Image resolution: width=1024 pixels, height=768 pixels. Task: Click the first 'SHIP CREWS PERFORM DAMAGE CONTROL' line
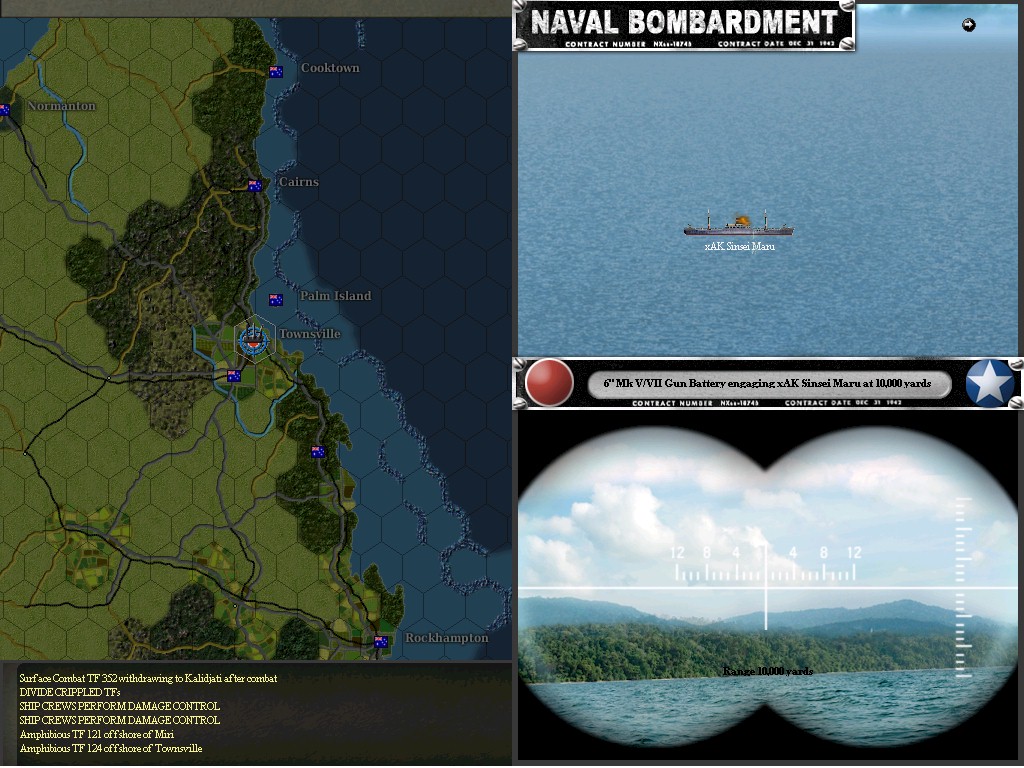(x=120, y=706)
